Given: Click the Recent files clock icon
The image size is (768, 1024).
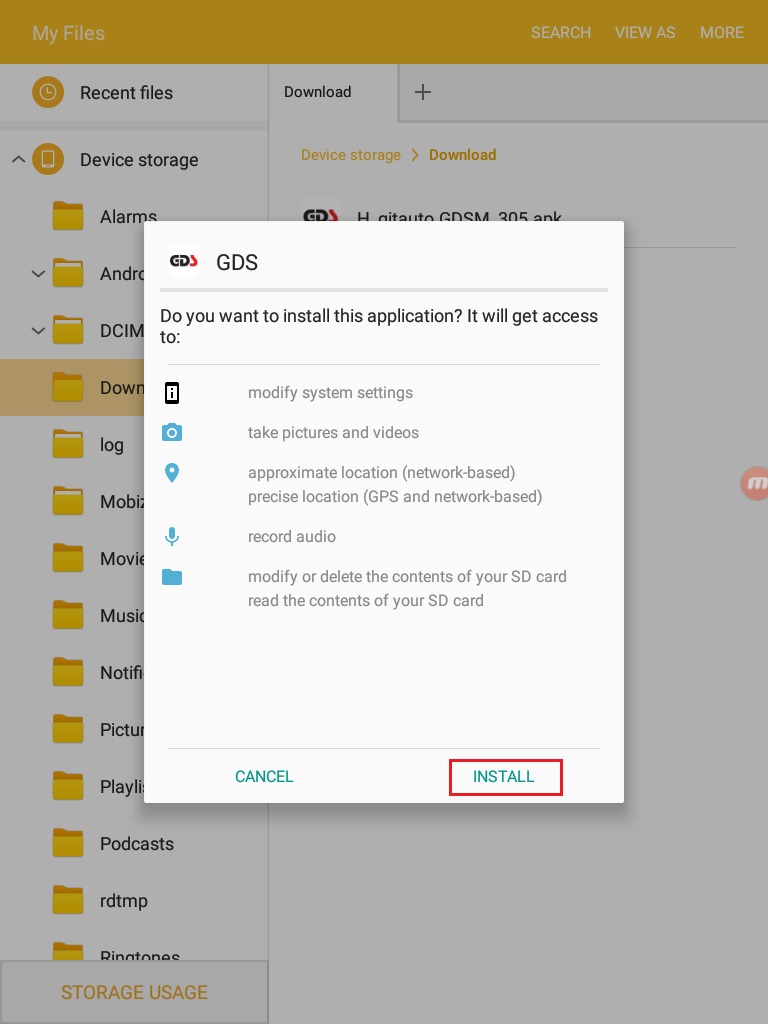Looking at the screenshot, I should (48, 92).
